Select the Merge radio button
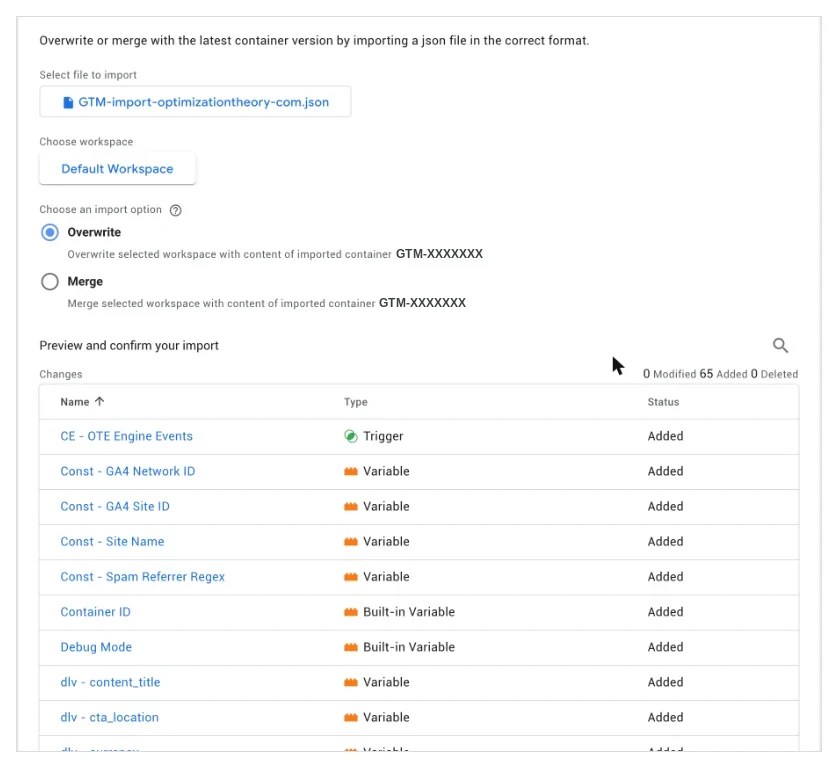This screenshot has height=768, width=838. pos(50,282)
